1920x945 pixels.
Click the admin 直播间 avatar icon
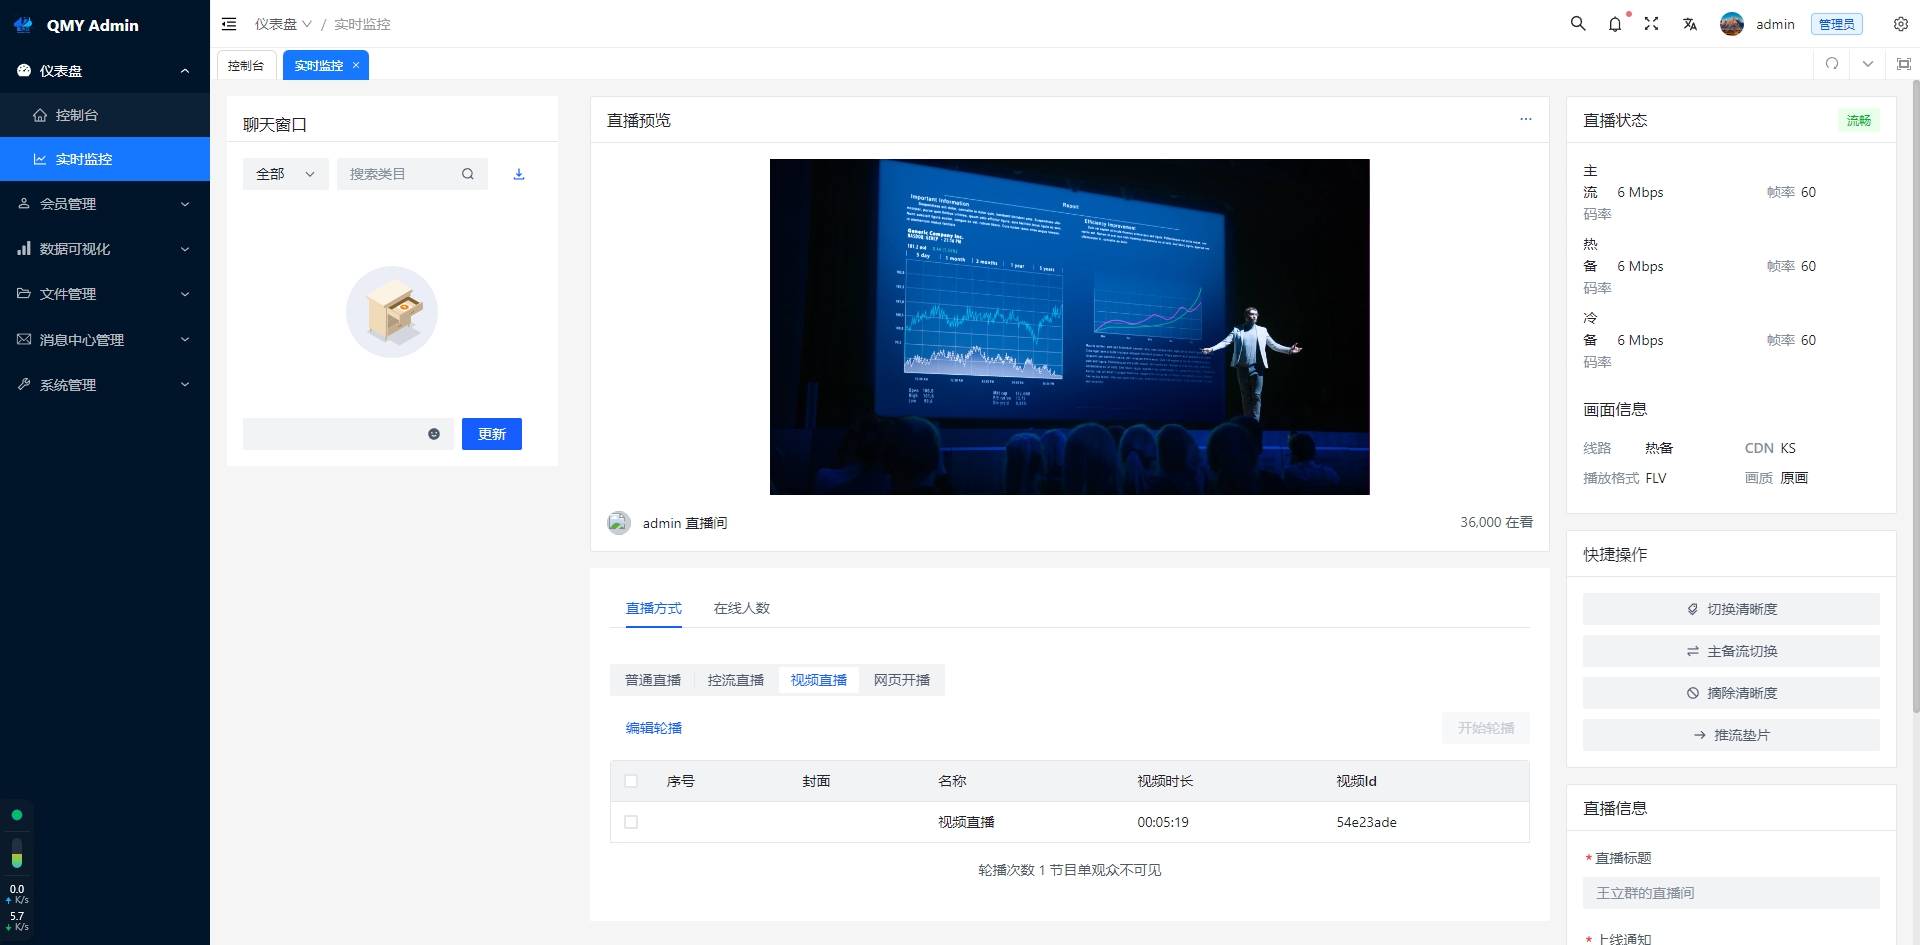click(x=619, y=523)
